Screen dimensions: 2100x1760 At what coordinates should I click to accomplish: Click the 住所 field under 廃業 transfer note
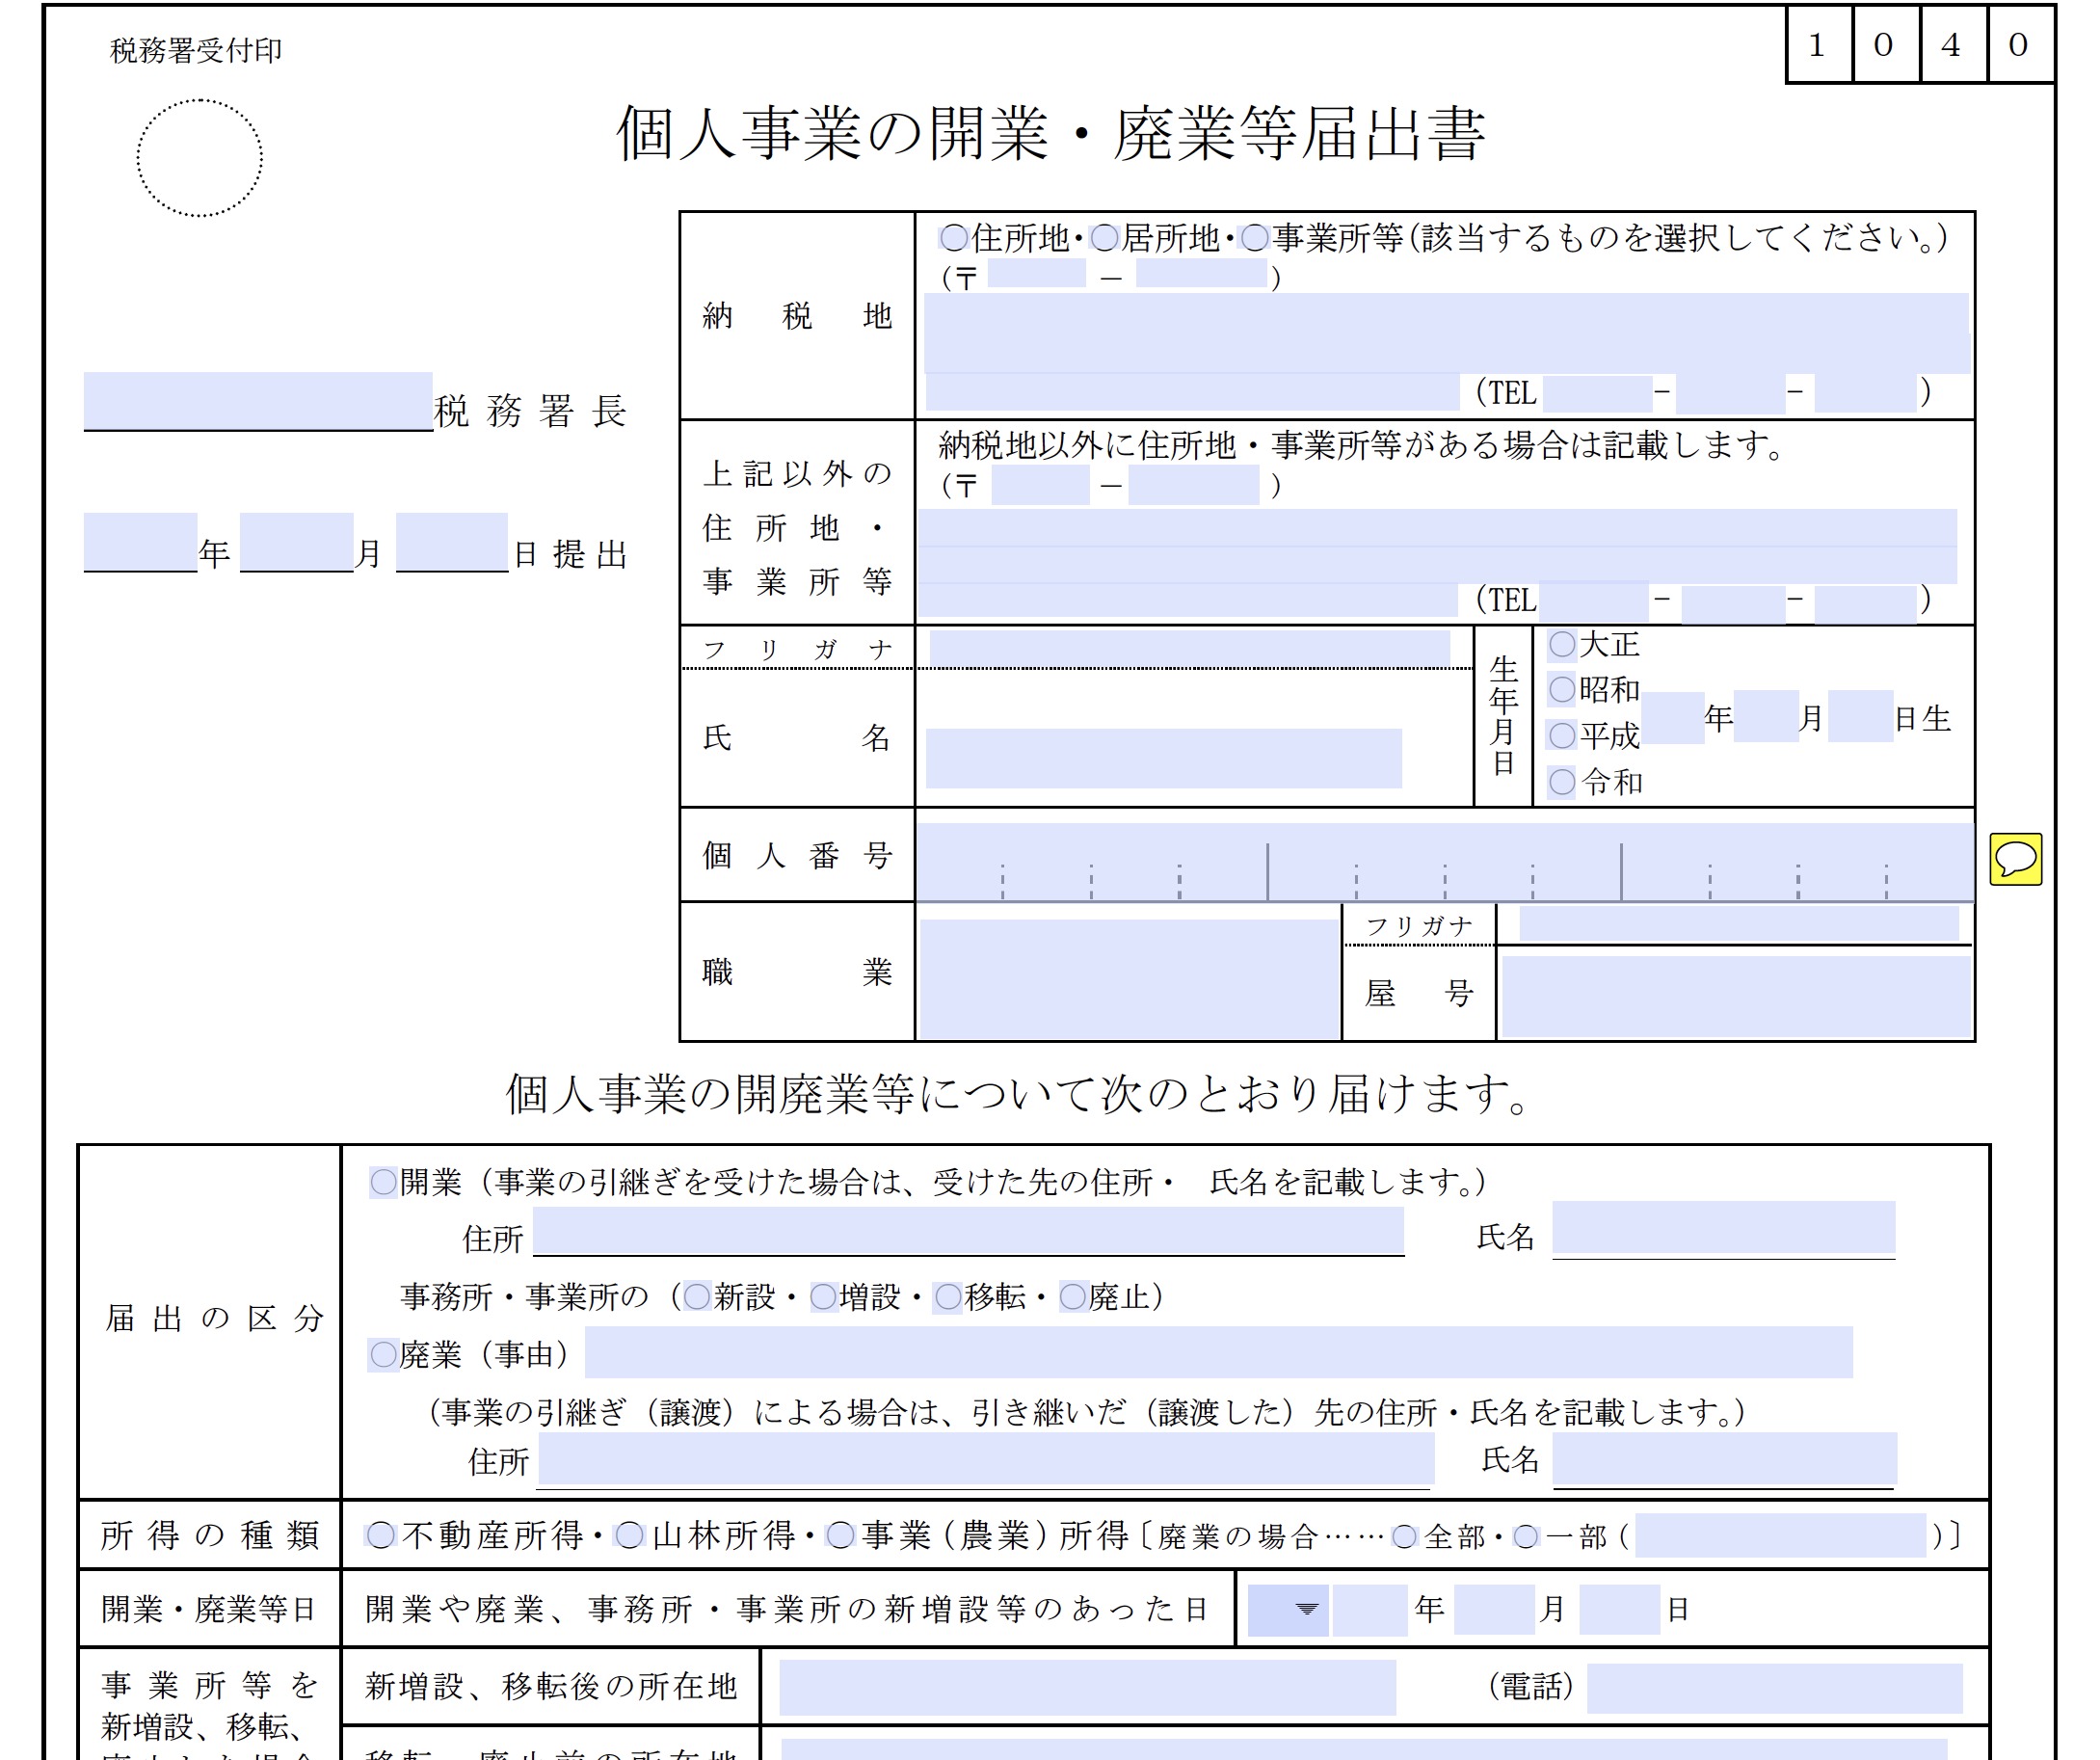(x=986, y=1459)
